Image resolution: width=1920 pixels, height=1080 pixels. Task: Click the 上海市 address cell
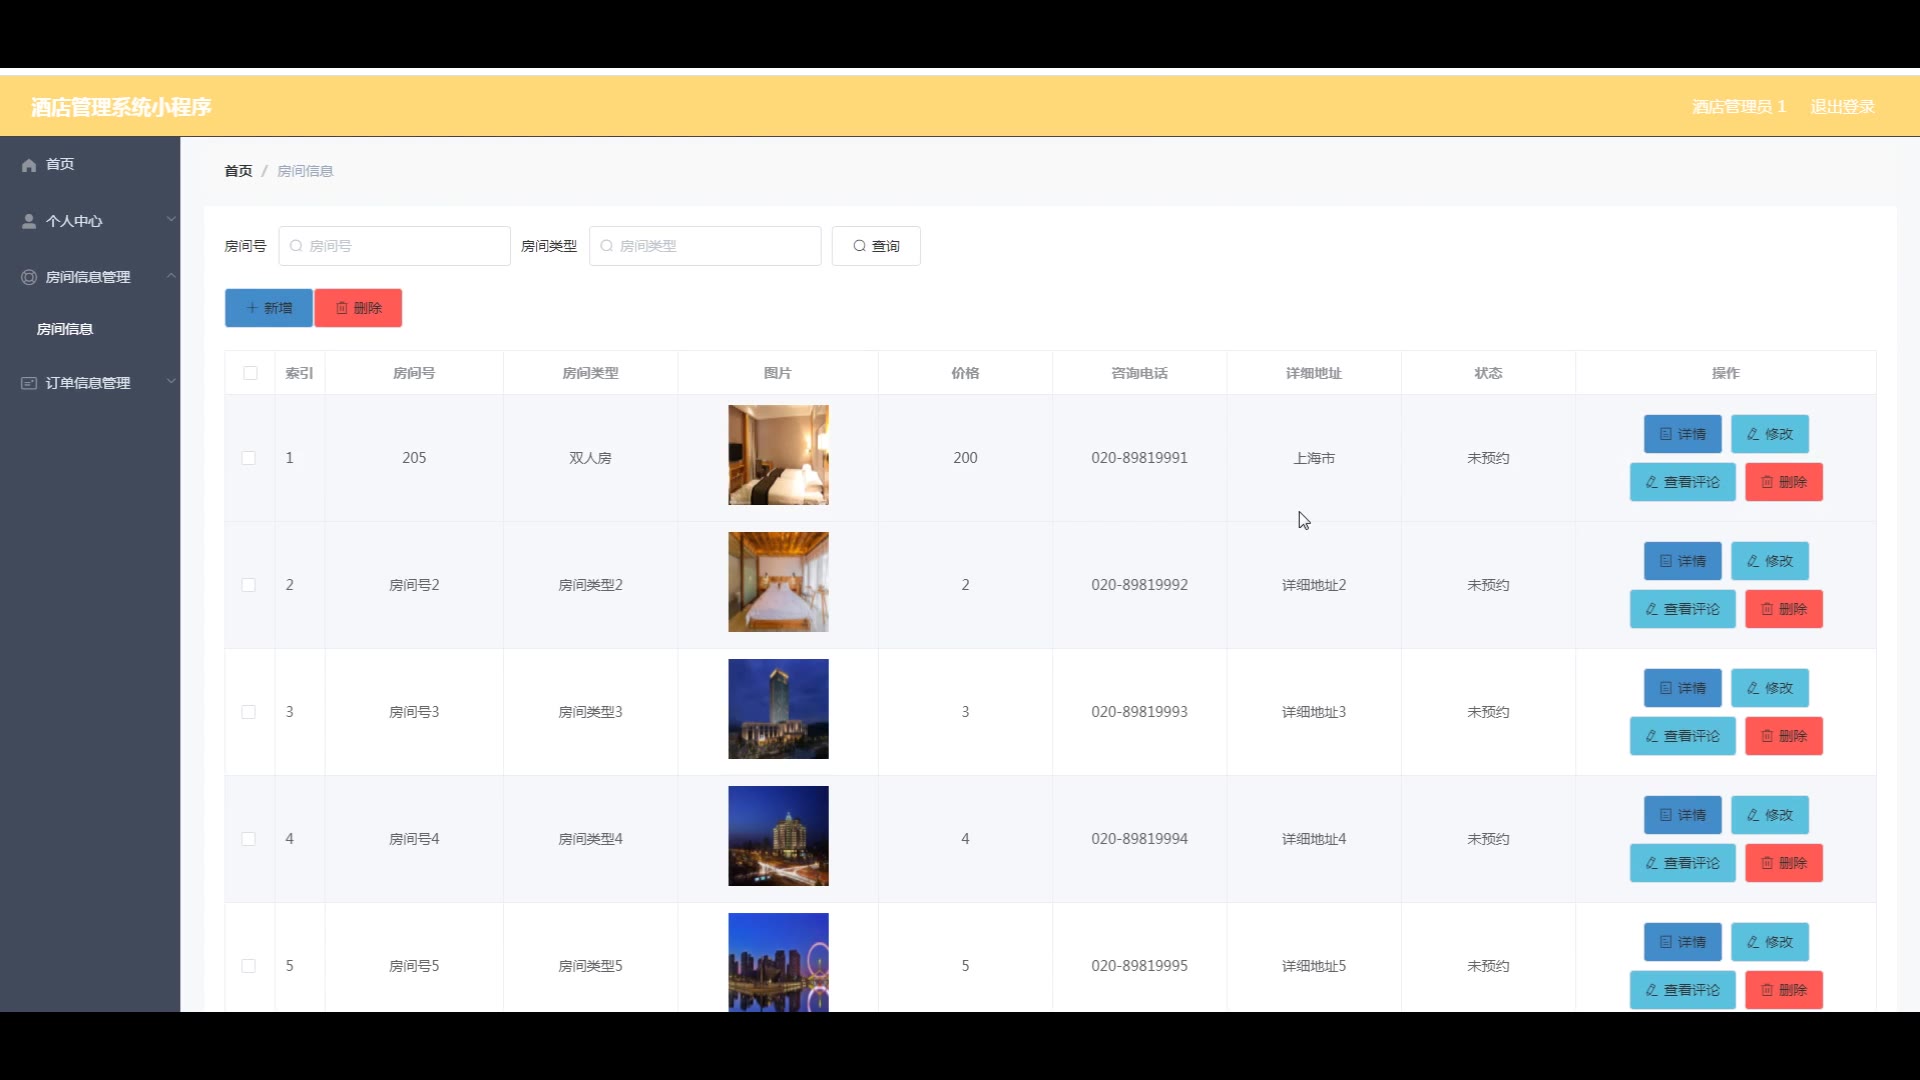1314,458
